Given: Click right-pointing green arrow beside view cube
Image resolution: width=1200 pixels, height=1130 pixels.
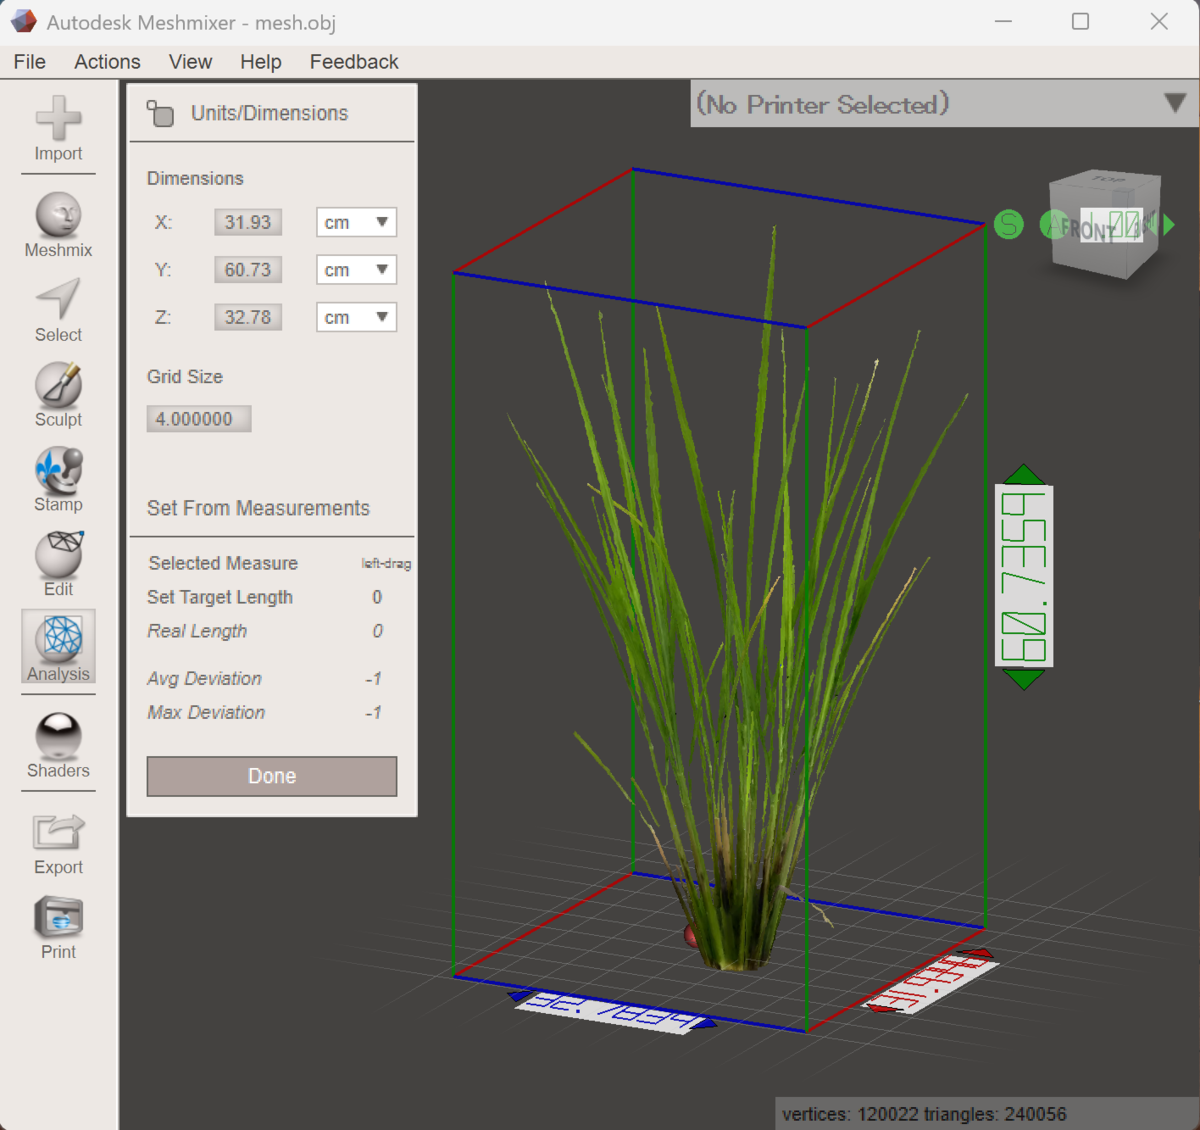Looking at the screenshot, I should [1169, 225].
